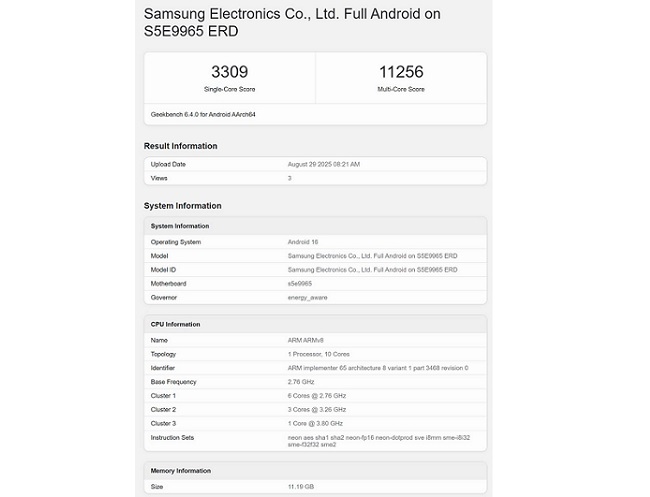
Task: Select the Cluster 3 frequency value
Action: click(317, 424)
